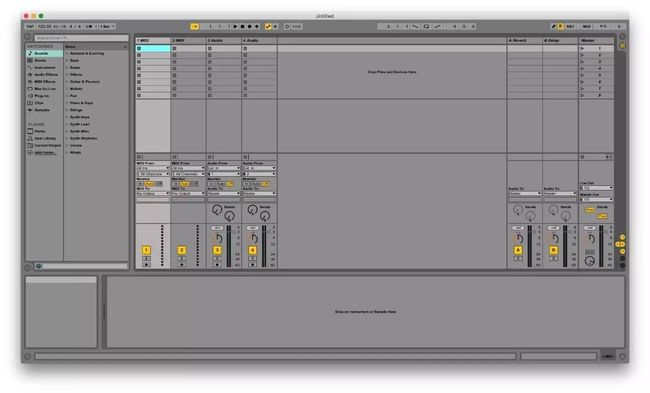650x393 pixels.
Task: Open 1 MIDI track's MIDI To dropdown
Action: (153, 194)
